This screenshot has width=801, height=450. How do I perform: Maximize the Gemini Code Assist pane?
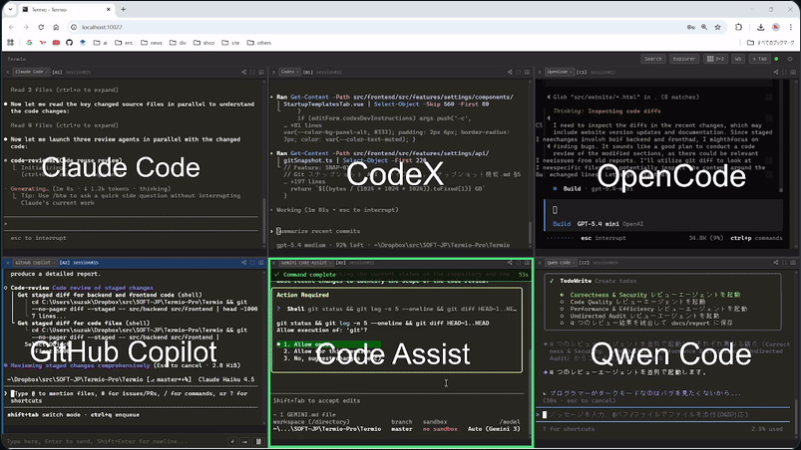coord(519,263)
